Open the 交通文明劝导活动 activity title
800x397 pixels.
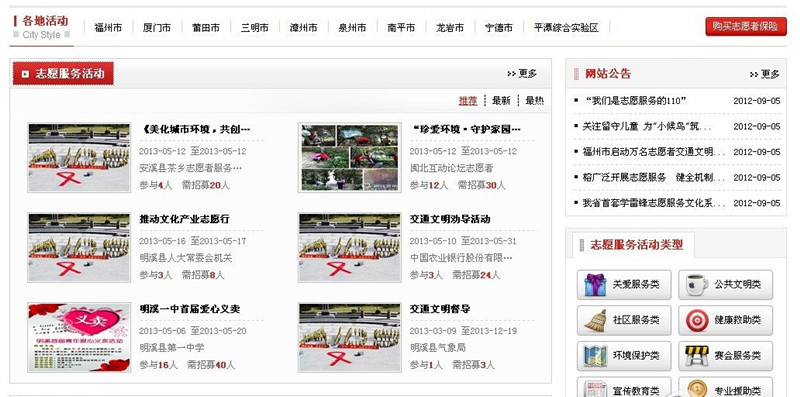450,219
